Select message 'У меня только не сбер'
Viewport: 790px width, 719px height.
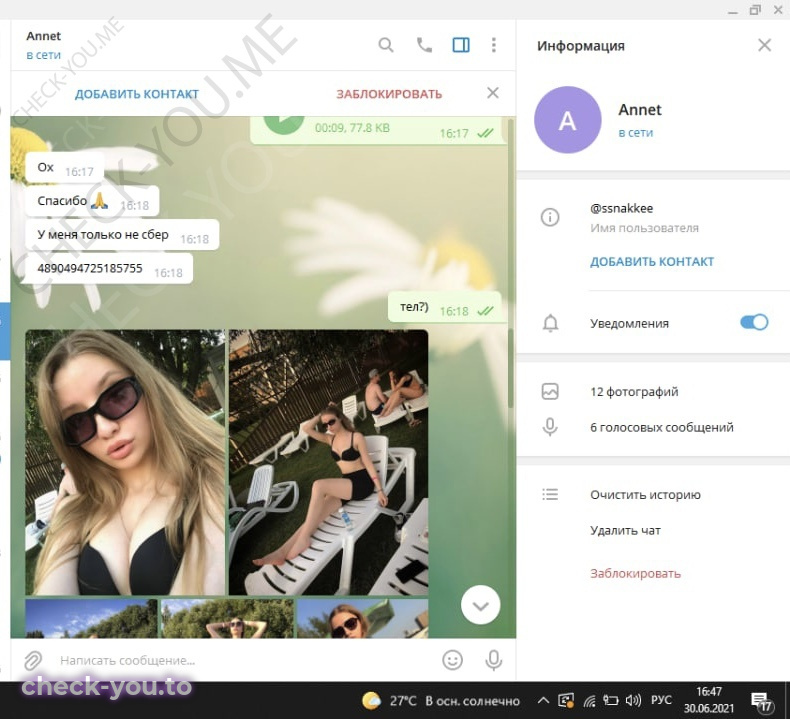tap(122, 235)
